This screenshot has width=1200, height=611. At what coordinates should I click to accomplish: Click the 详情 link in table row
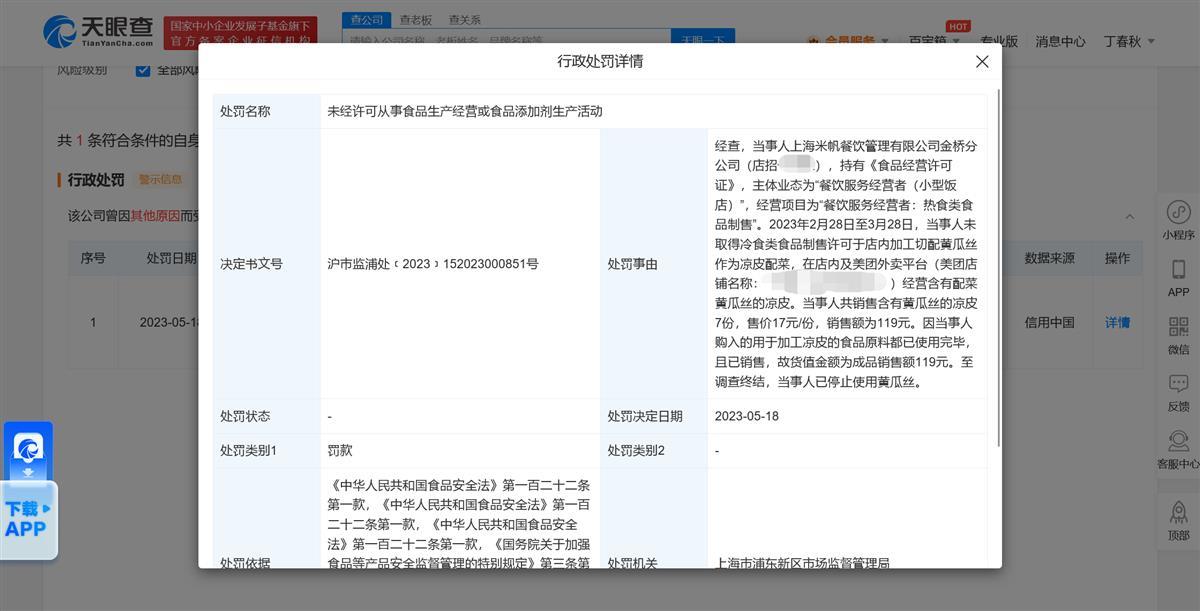pyautogui.click(x=1117, y=322)
